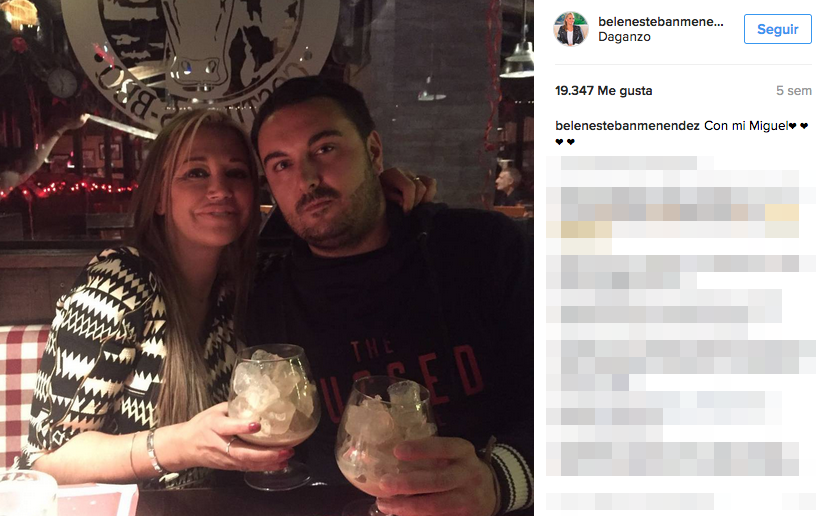Screen dimensions: 828x516
Task: Click the Seguir follow button
Action: (x=777, y=29)
